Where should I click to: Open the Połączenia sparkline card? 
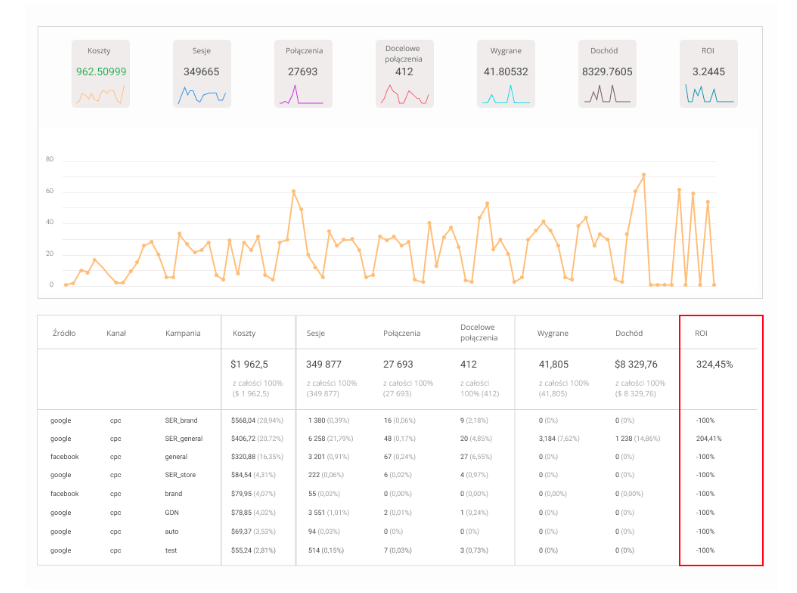click(x=303, y=74)
